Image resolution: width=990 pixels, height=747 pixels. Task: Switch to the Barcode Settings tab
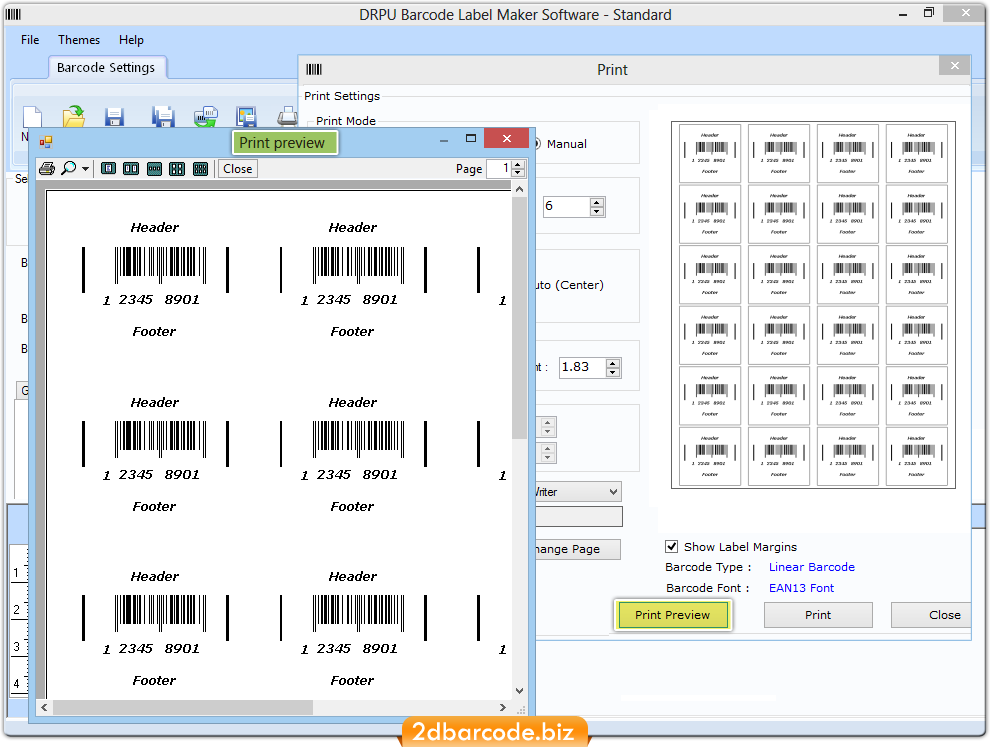tap(105, 68)
